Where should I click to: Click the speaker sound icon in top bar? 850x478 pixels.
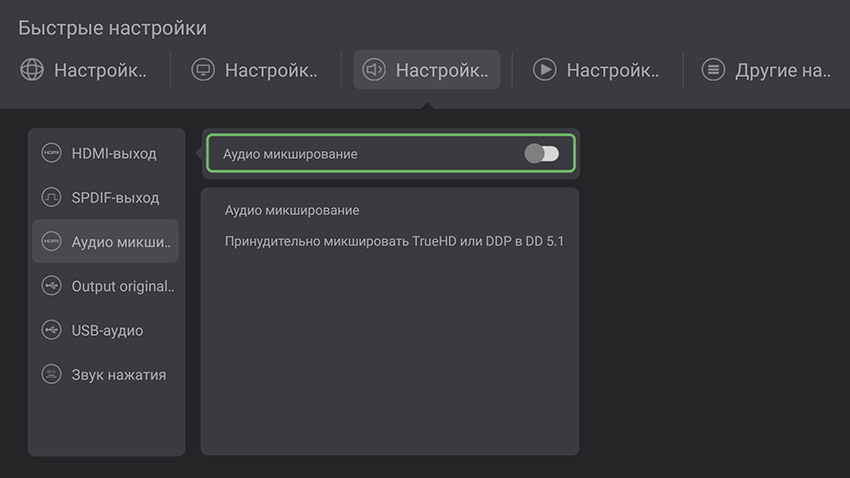(374, 70)
